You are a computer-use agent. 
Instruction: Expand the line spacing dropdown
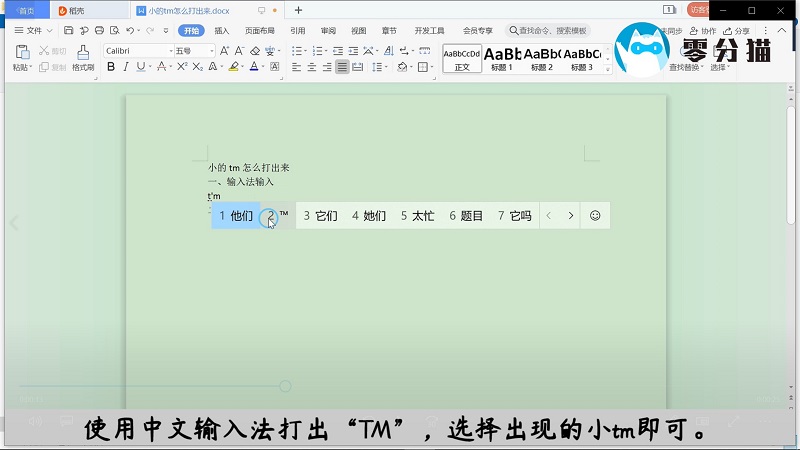[386, 67]
